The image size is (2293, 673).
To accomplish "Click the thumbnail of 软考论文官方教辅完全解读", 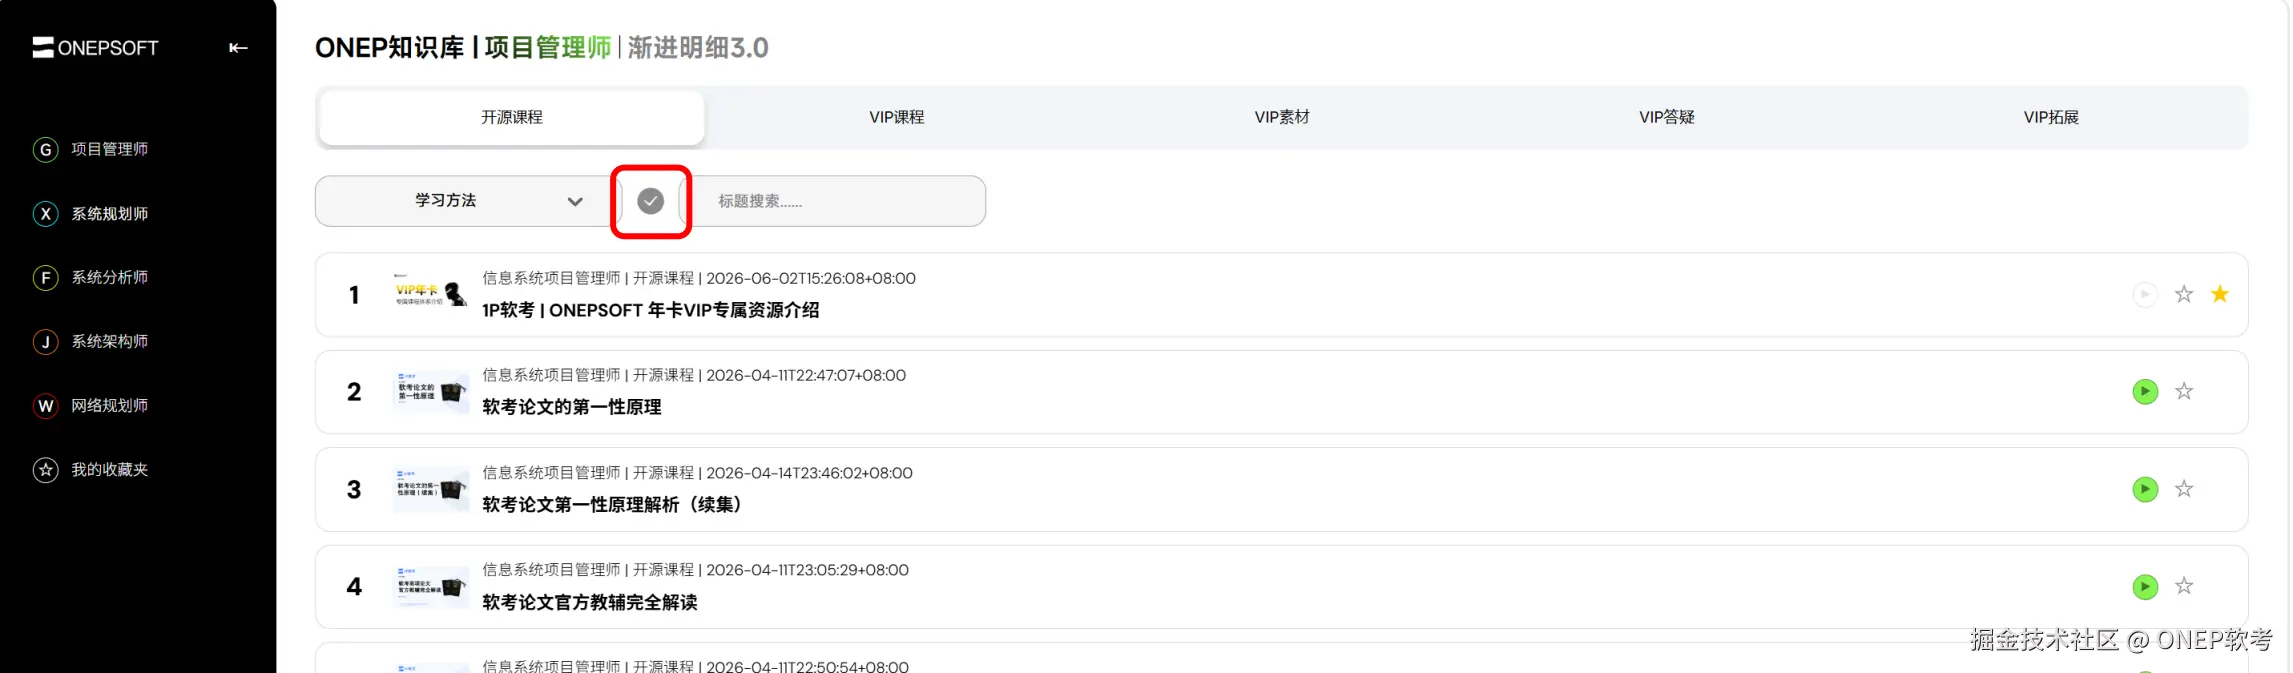I will tap(430, 586).
